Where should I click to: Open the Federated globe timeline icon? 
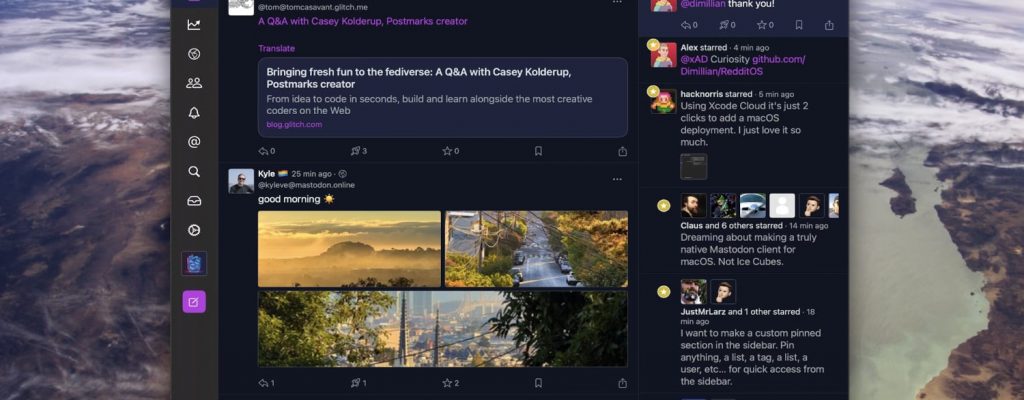pyautogui.click(x=194, y=53)
